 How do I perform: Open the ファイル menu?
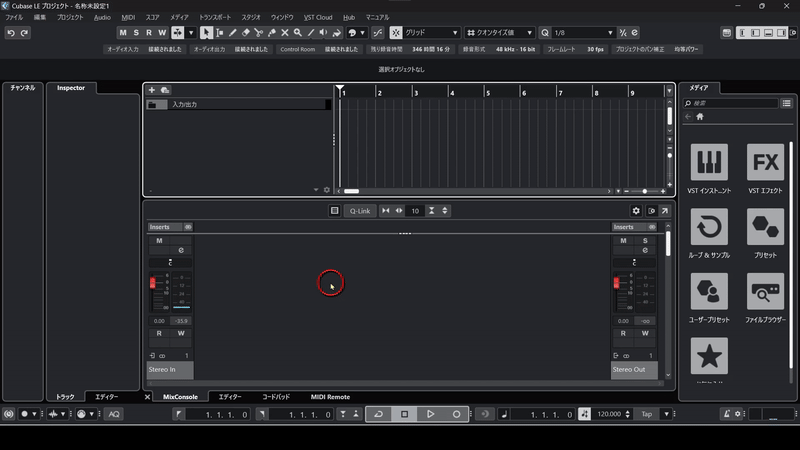coord(14,17)
